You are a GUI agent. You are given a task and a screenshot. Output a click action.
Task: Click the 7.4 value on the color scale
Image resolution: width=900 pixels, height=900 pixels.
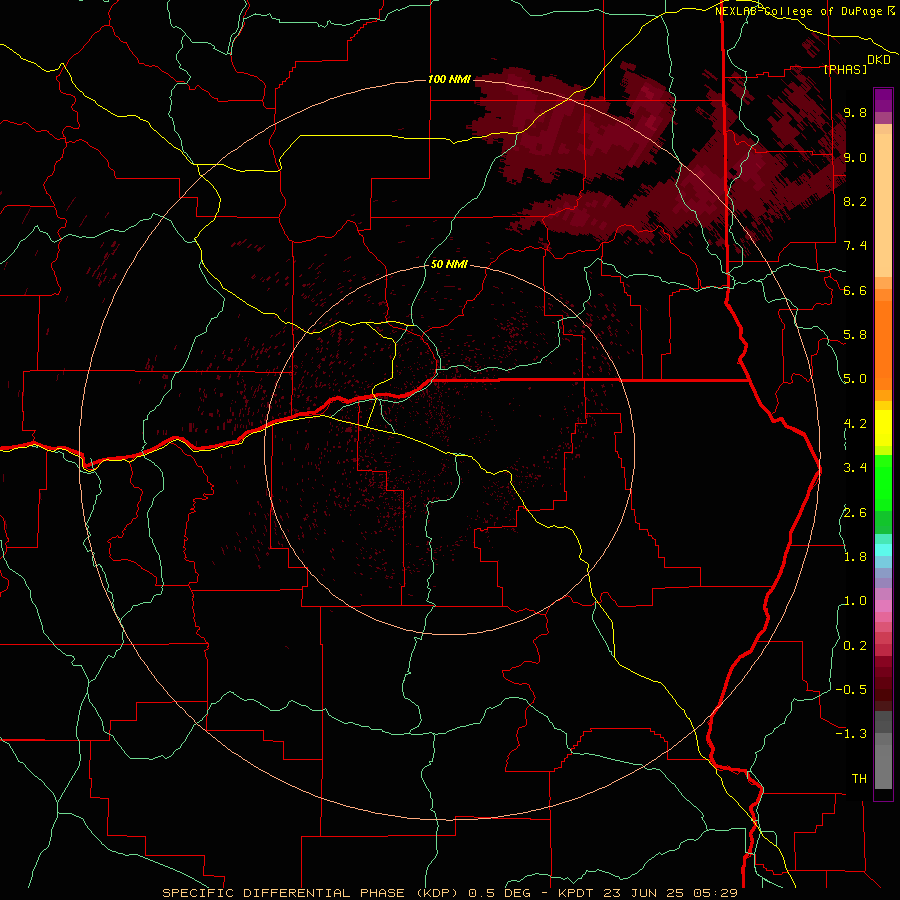(x=855, y=246)
